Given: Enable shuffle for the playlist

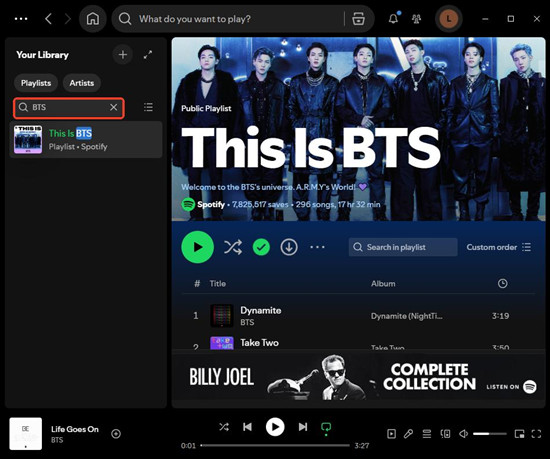Looking at the screenshot, I should pos(233,247).
